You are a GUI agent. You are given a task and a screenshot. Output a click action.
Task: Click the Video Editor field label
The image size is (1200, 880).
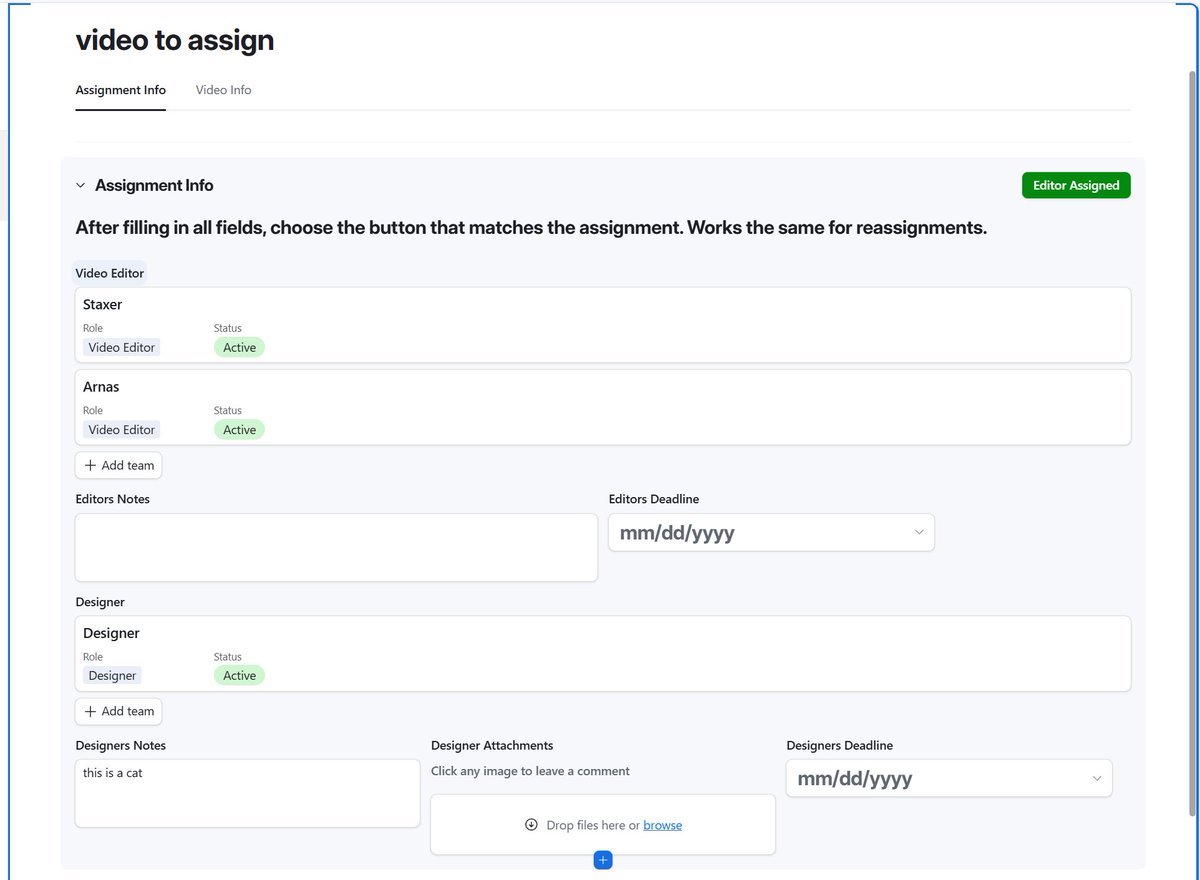110,273
